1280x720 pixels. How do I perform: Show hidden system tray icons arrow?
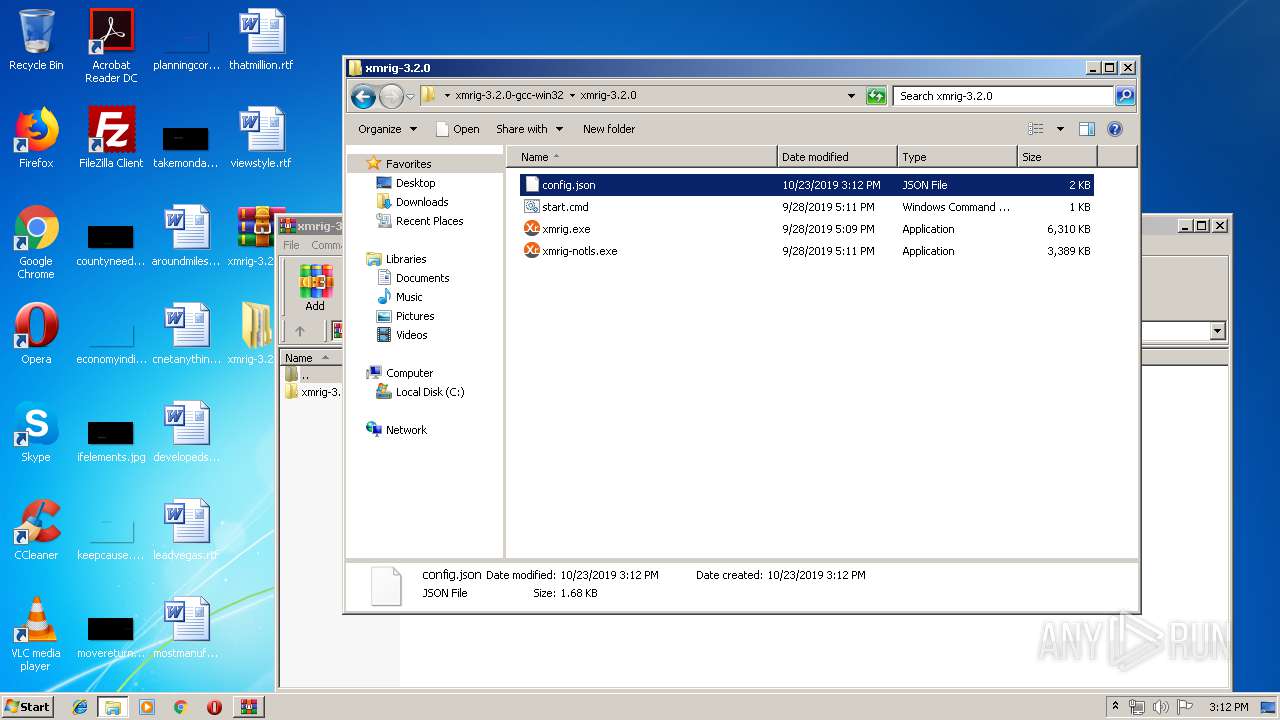[1115, 707]
